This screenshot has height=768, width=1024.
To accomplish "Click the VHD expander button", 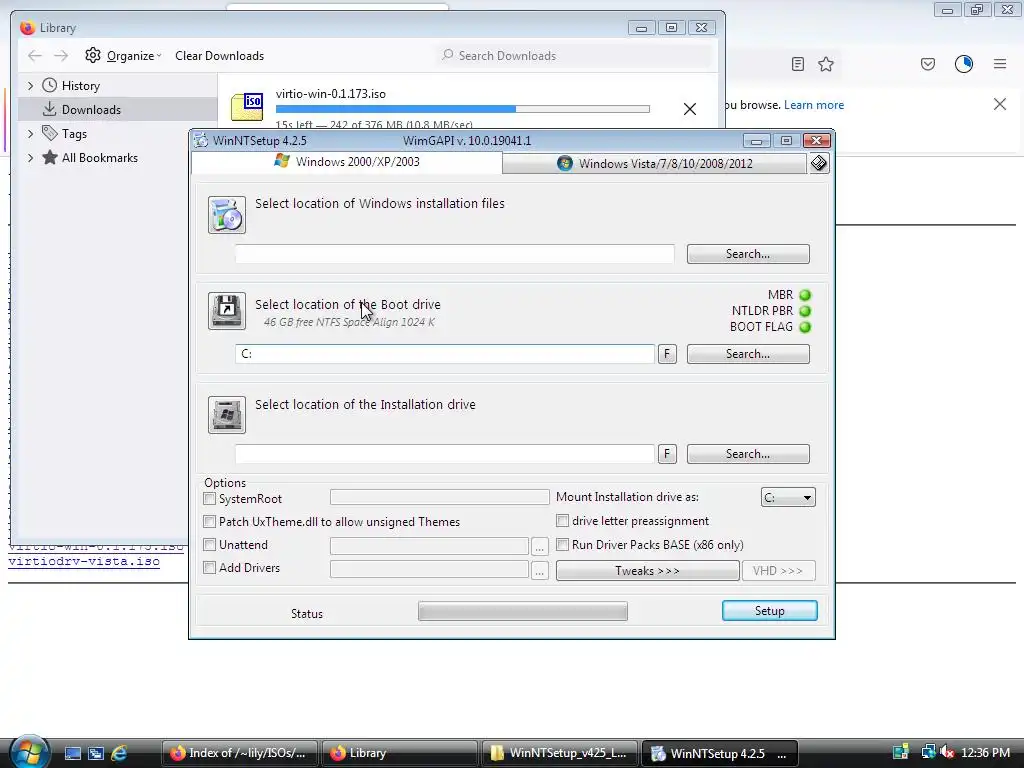I will (x=778, y=571).
